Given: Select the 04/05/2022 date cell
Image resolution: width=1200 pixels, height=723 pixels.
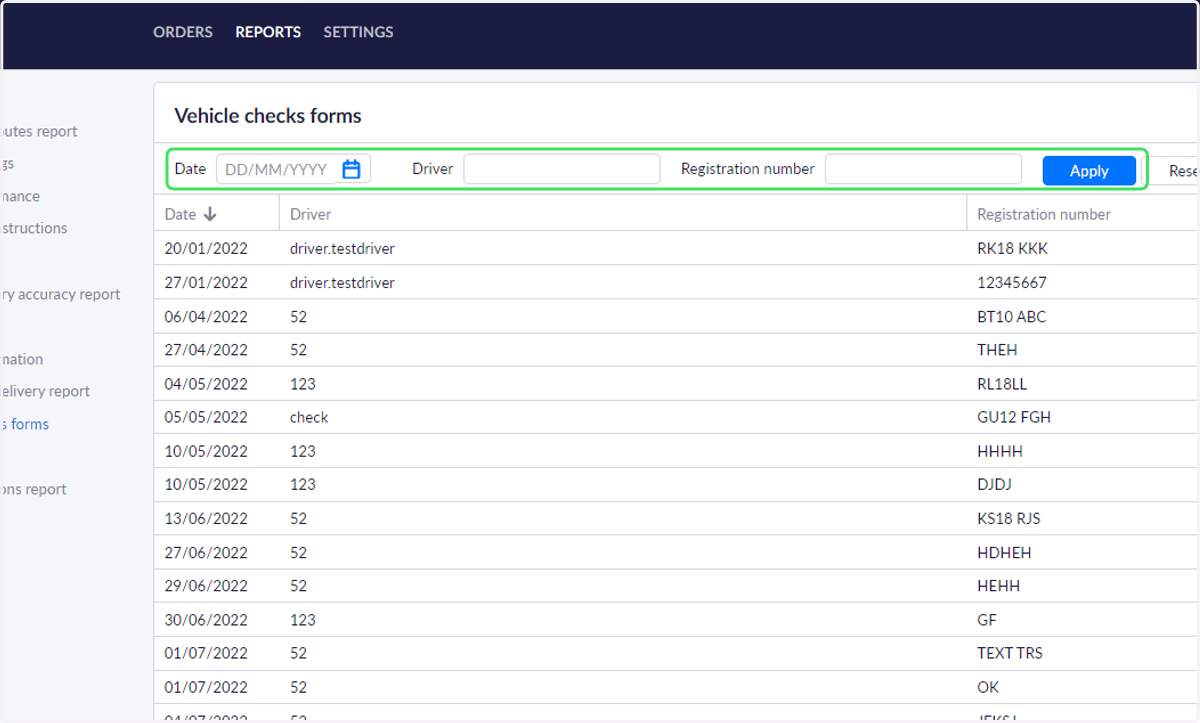Looking at the screenshot, I should 206,384.
